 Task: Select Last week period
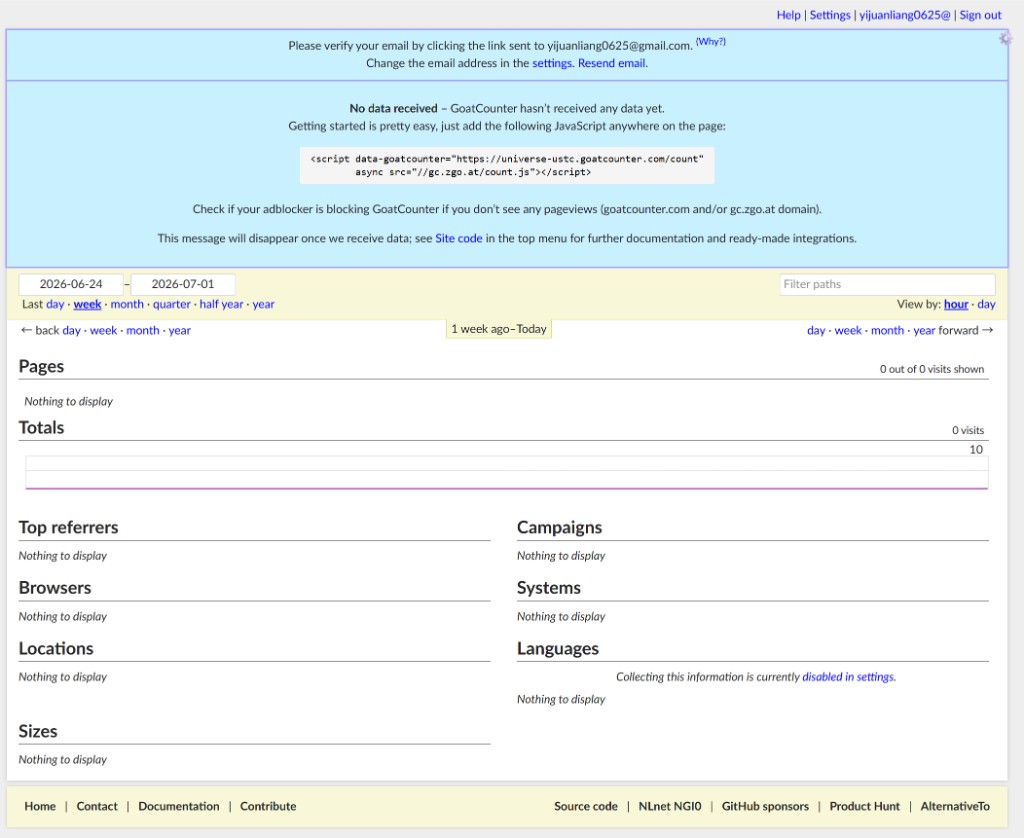(88, 304)
